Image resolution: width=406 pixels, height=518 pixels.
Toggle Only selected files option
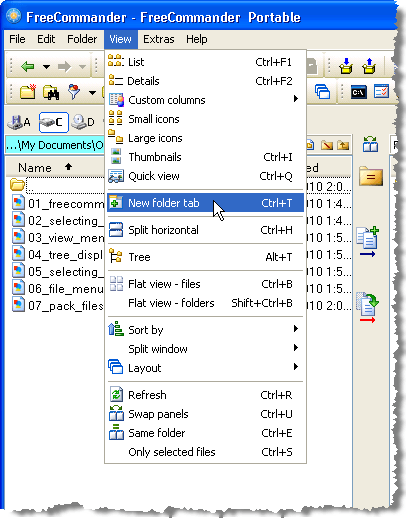205,452
